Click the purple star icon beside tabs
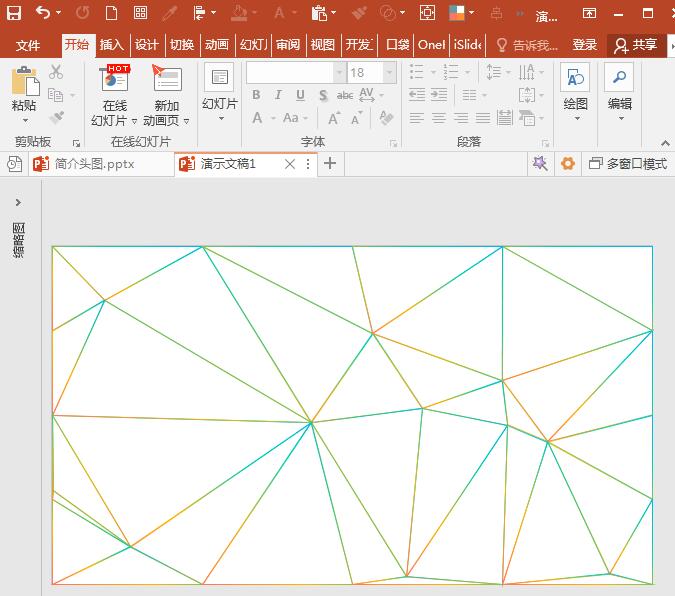Viewport: 675px width, 596px height. point(540,164)
